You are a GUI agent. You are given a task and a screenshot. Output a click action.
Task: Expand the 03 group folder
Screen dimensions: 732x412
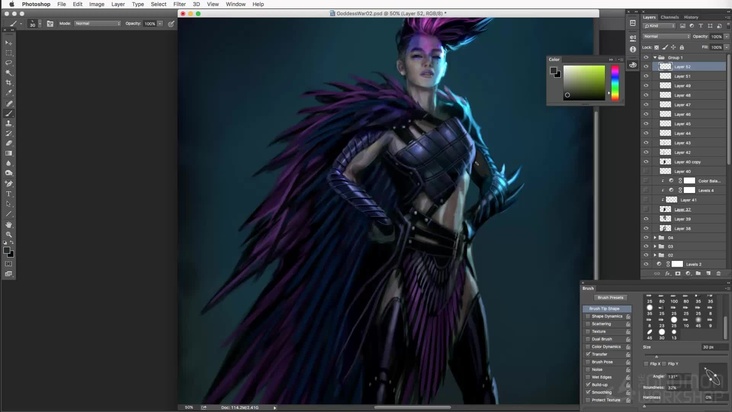pyautogui.click(x=655, y=246)
